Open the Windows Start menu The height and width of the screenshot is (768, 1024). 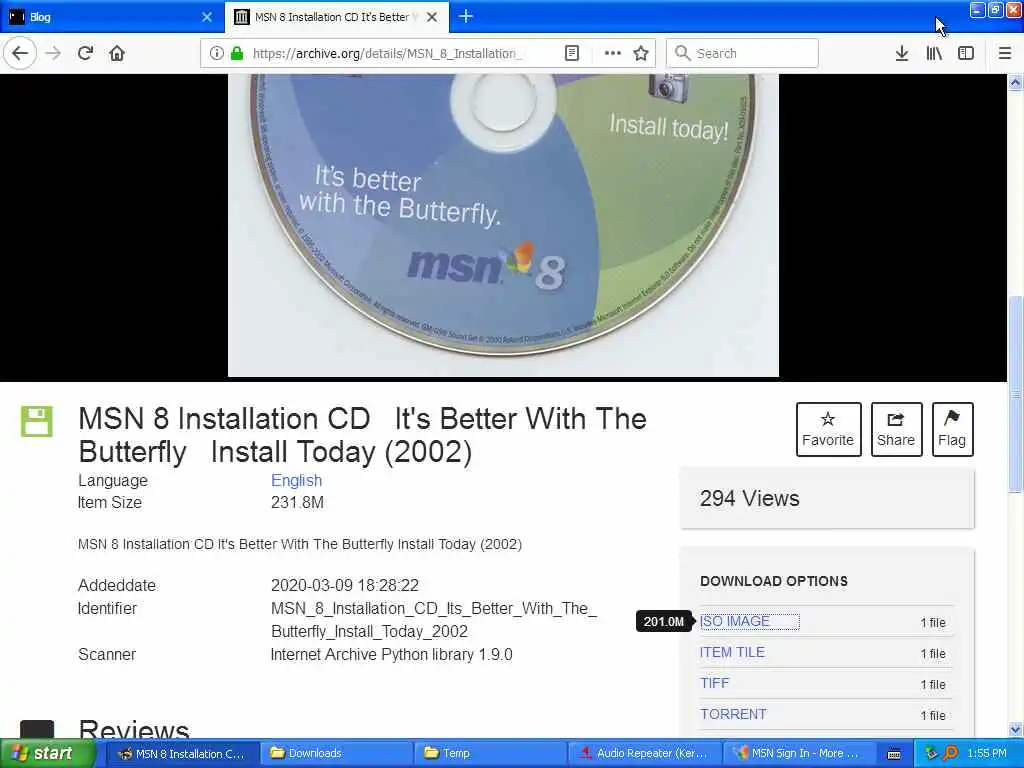pyautogui.click(x=47, y=754)
